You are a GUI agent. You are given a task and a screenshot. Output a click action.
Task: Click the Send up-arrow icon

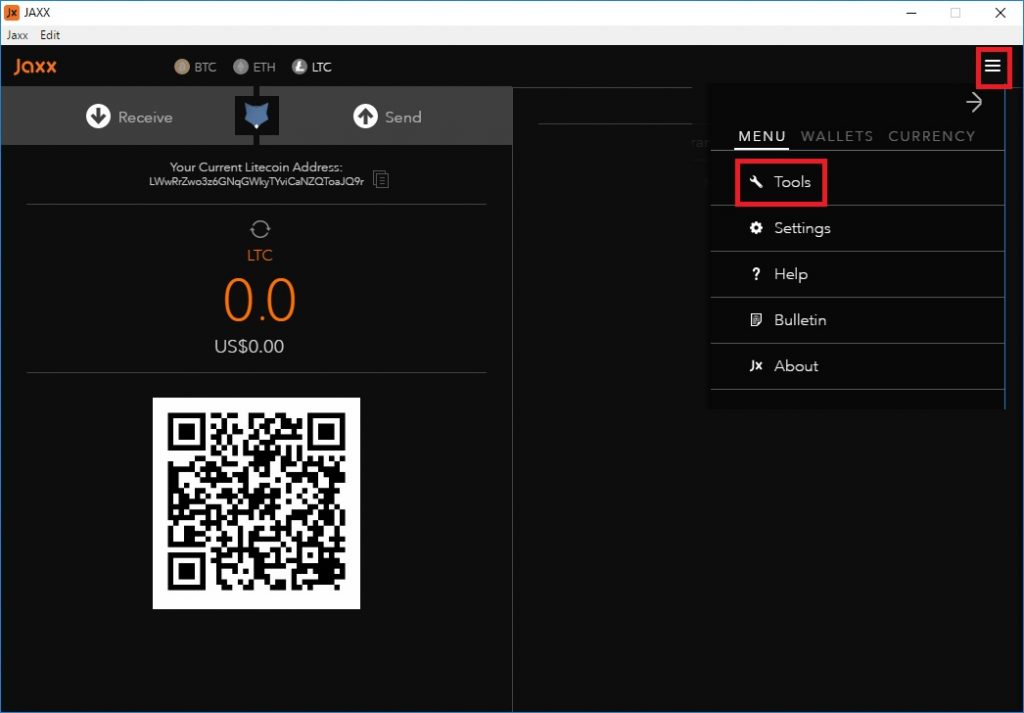point(365,116)
